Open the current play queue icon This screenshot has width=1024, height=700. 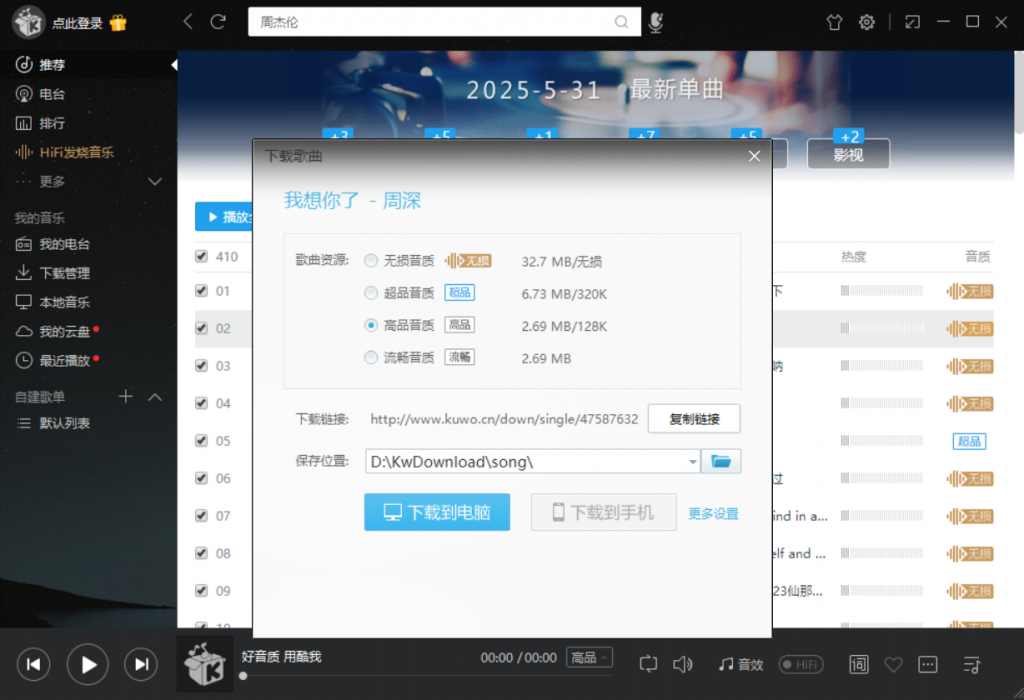click(970, 663)
